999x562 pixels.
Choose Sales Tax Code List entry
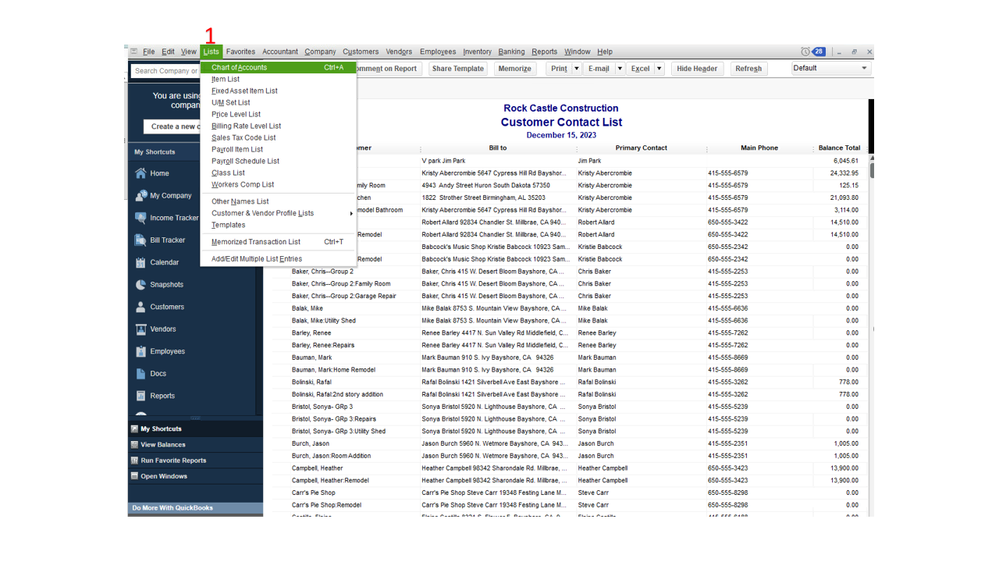point(278,138)
